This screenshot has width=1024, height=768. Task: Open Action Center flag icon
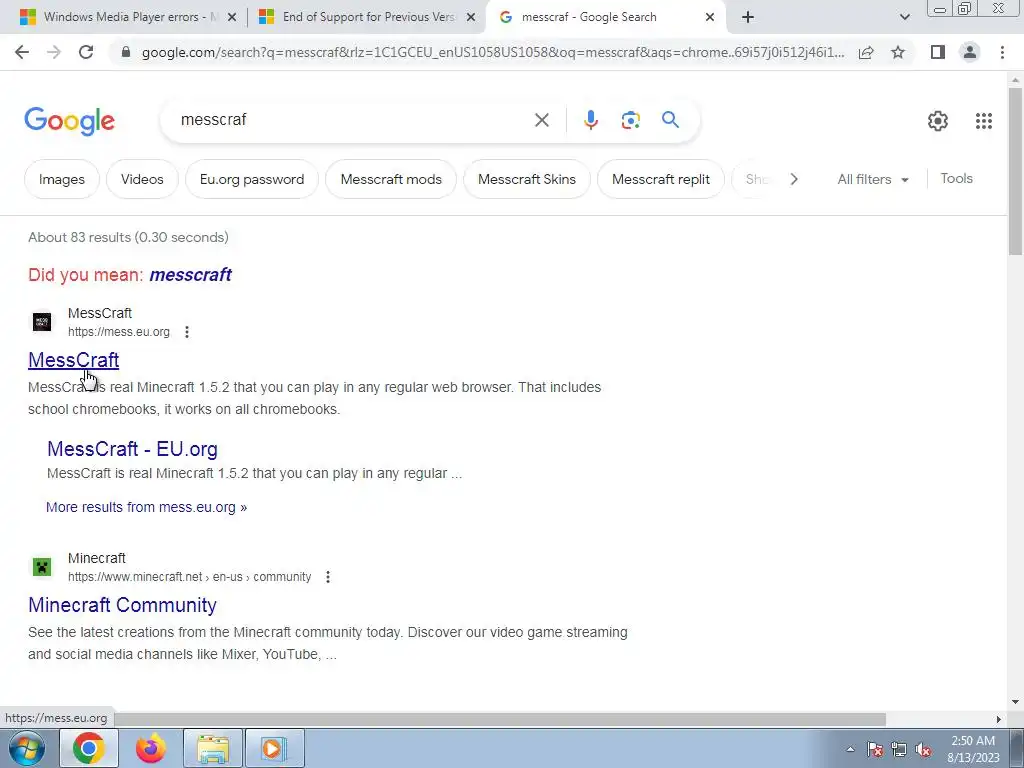pyautogui.click(x=875, y=749)
